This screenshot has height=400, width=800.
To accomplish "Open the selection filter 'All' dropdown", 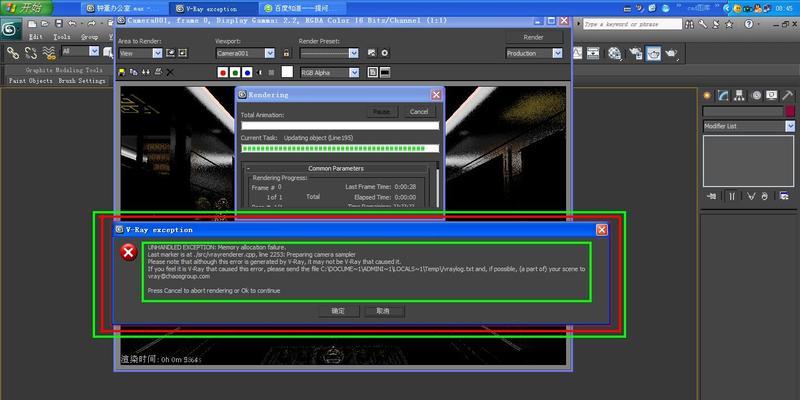I will (x=80, y=51).
